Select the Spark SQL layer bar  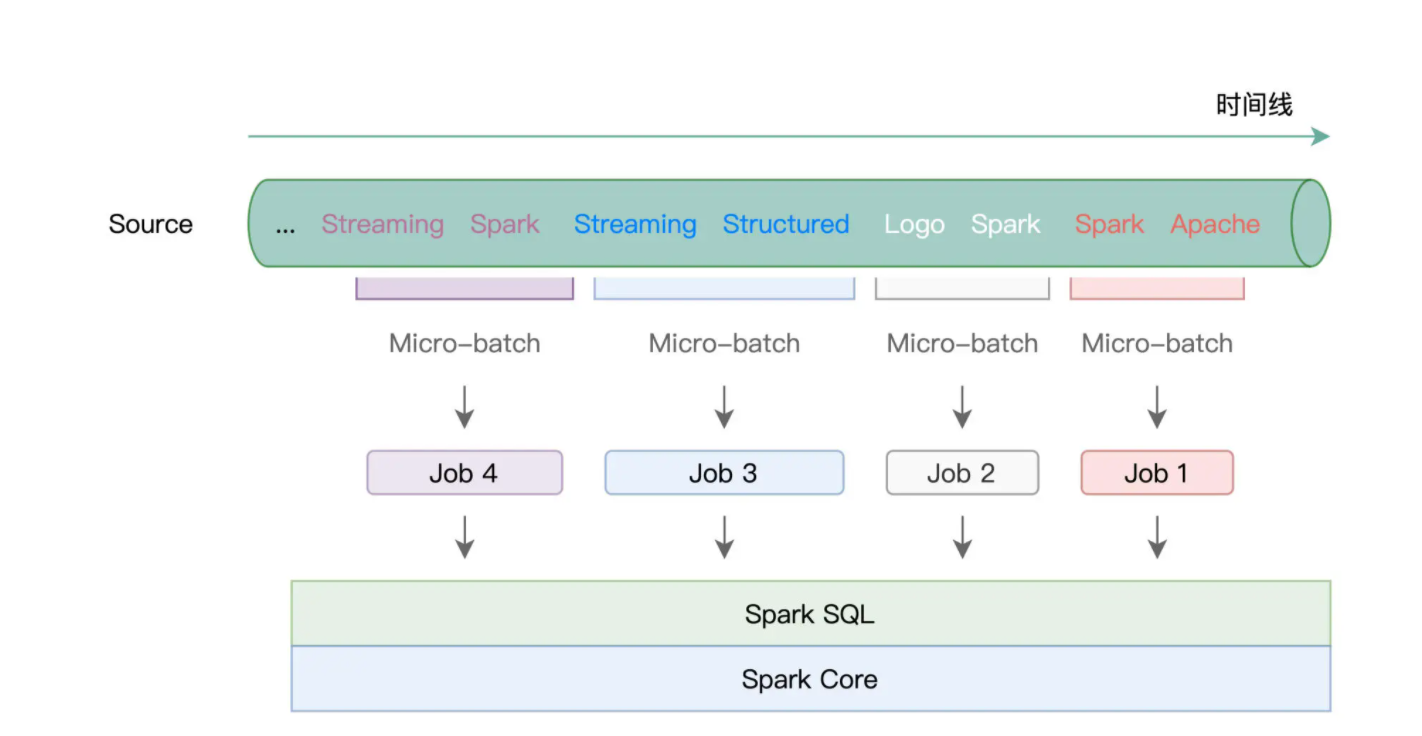point(811,613)
